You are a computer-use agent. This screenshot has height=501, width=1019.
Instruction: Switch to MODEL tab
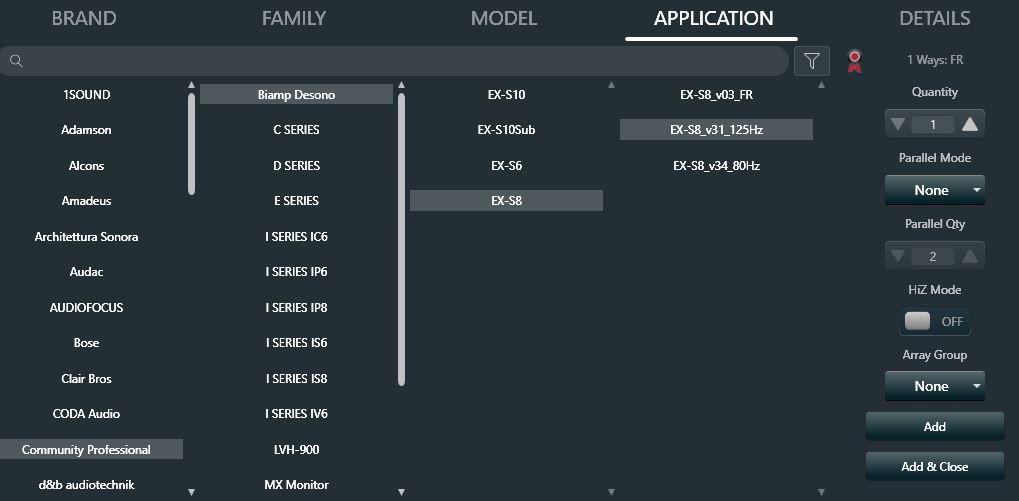pyautogui.click(x=504, y=18)
